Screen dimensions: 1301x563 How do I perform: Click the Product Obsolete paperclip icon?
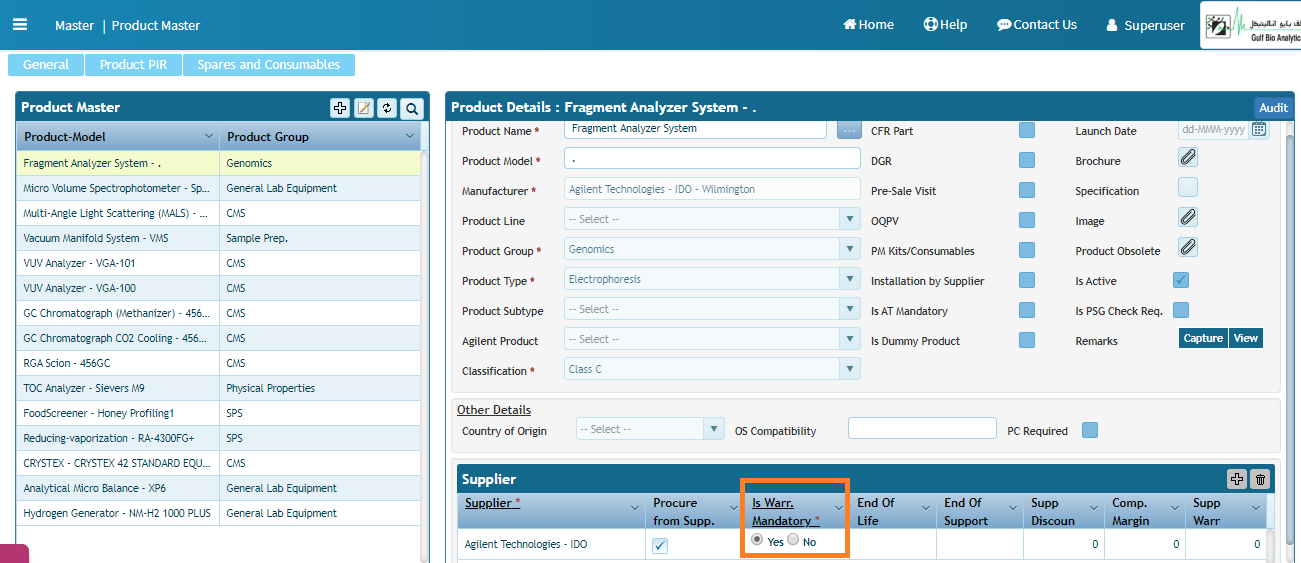pos(1187,247)
